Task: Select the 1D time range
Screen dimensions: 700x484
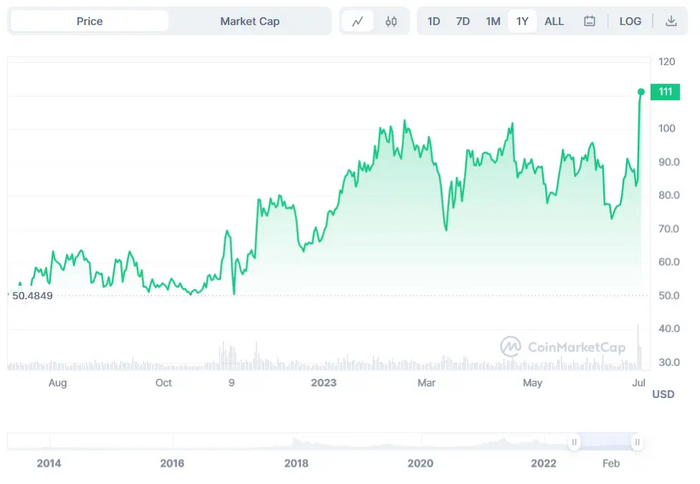Action: (x=434, y=21)
